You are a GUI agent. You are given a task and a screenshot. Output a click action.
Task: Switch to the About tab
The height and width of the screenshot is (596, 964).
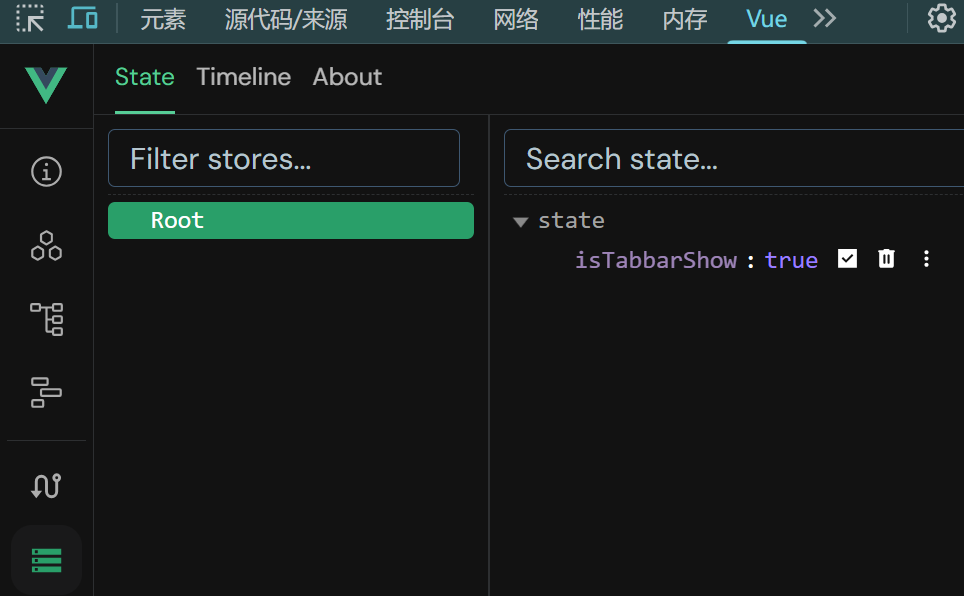[x=347, y=77]
